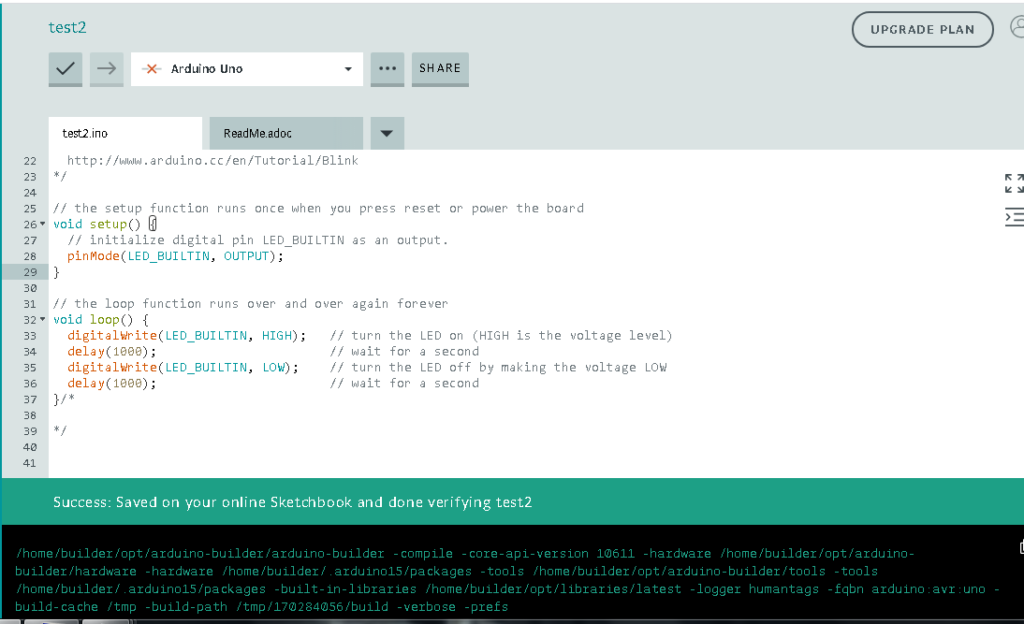Open the user profile icon
This screenshot has width=1024, height=624.
(1016, 28)
